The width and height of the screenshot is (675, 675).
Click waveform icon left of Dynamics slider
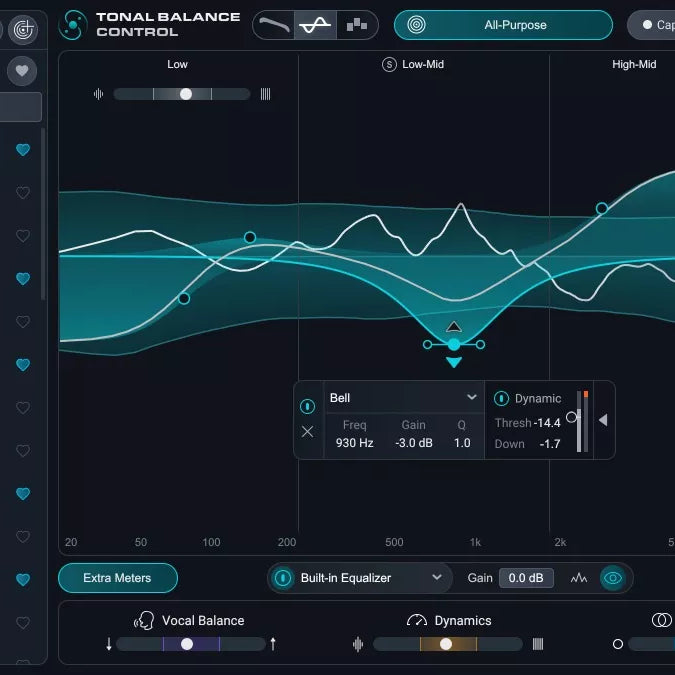click(358, 644)
